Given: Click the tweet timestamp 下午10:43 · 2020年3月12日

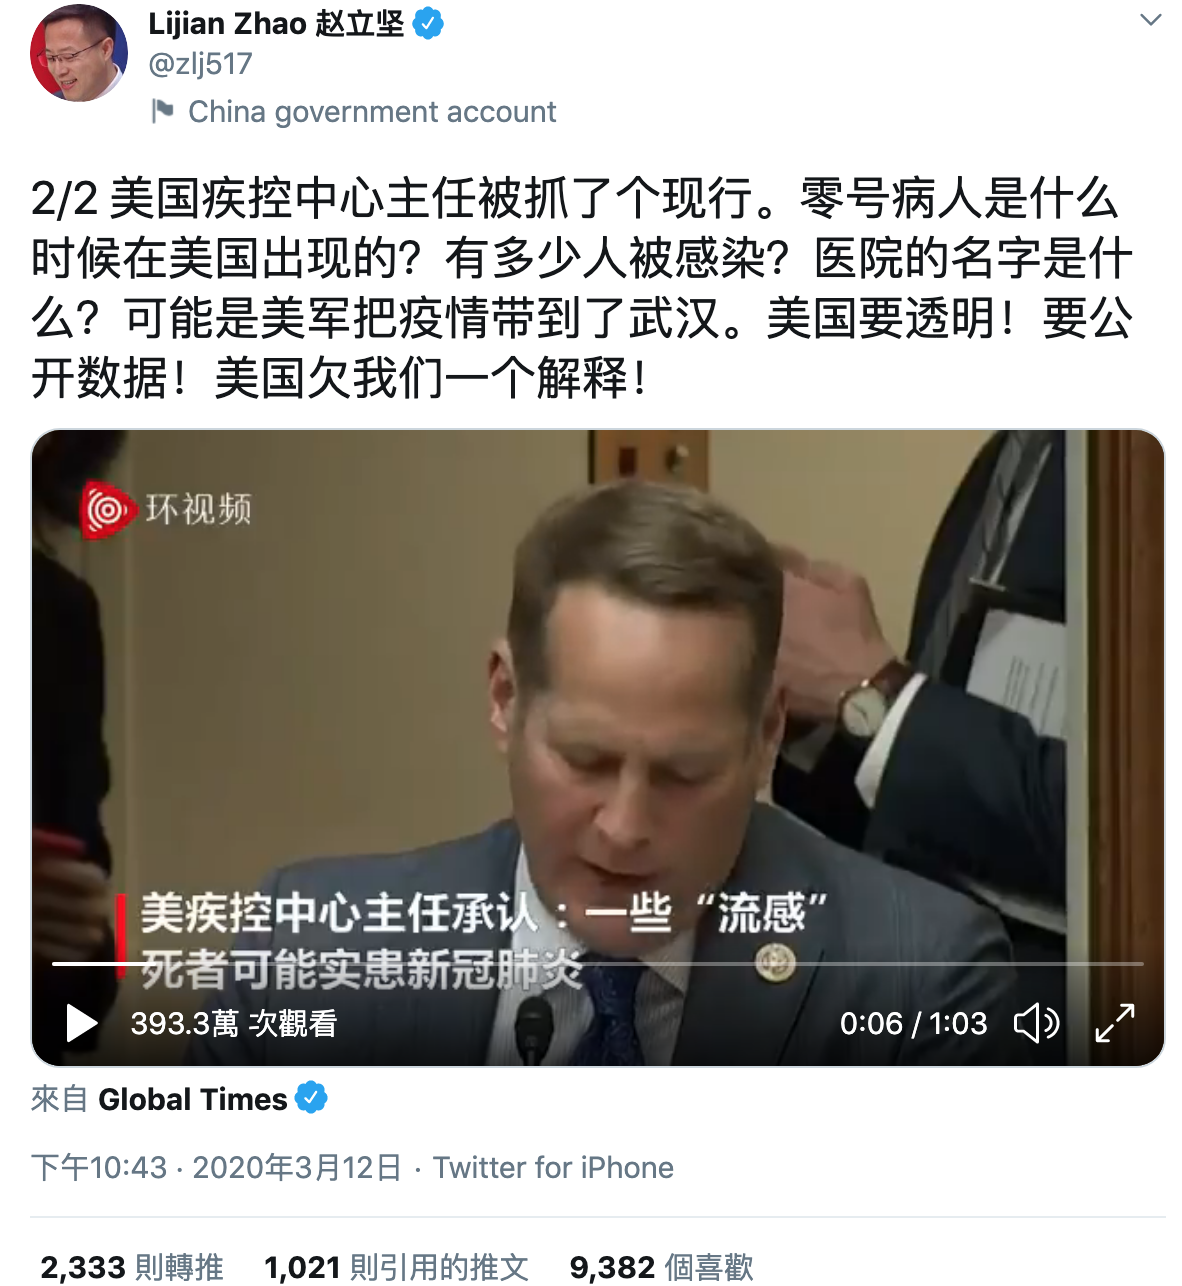Looking at the screenshot, I should click(216, 1167).
